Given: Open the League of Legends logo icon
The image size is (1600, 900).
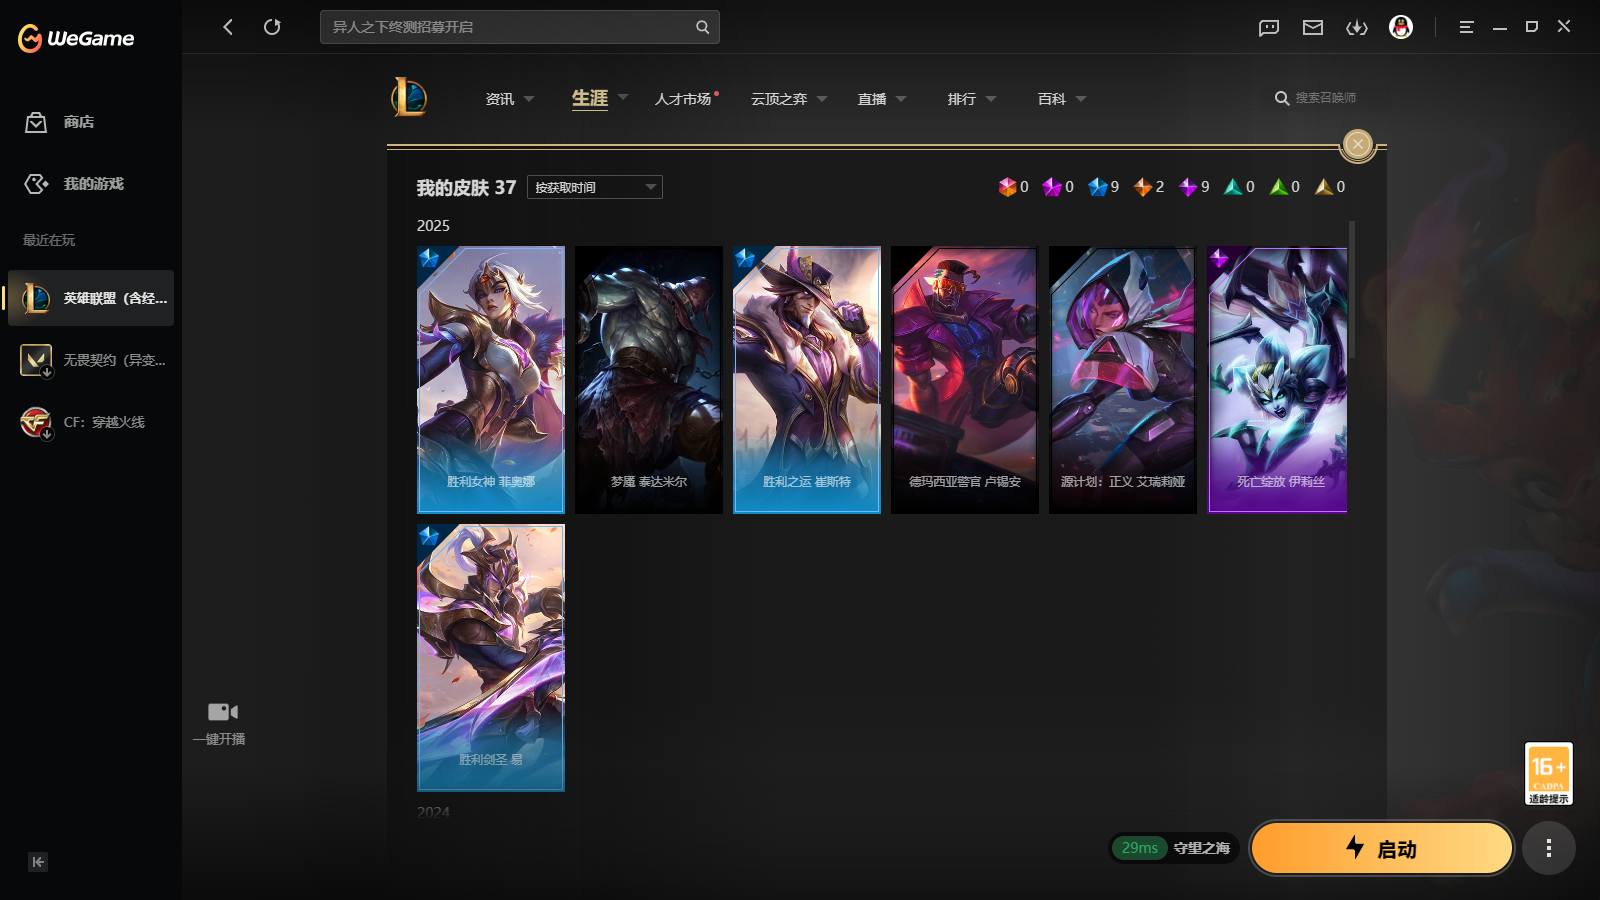Looking at the screenshot, I should coord(409,97).
